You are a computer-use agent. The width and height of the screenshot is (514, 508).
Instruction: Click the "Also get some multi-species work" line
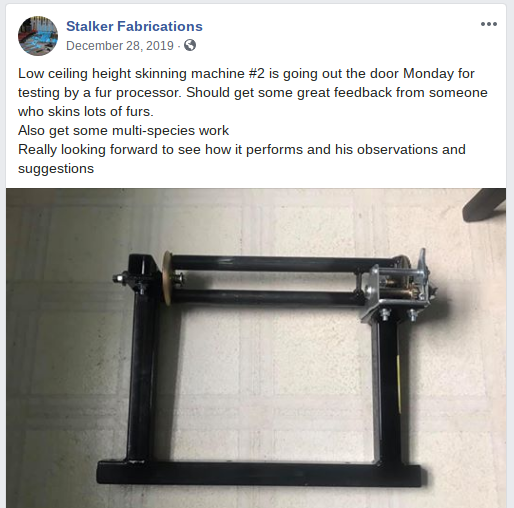click(x=123, y=131)
